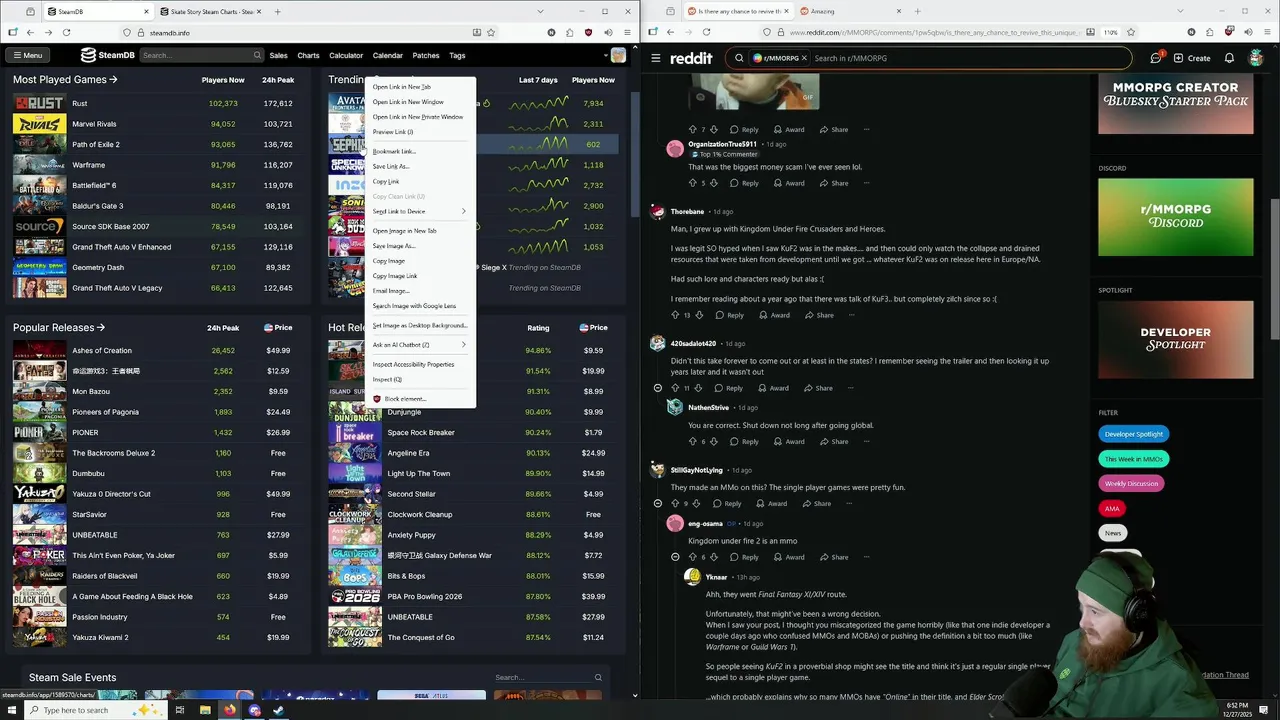The width and height of the screenshot is (1280, 720).
Task: Open SteamDB window Firefox application menu
Action: (x=628, y=32)
